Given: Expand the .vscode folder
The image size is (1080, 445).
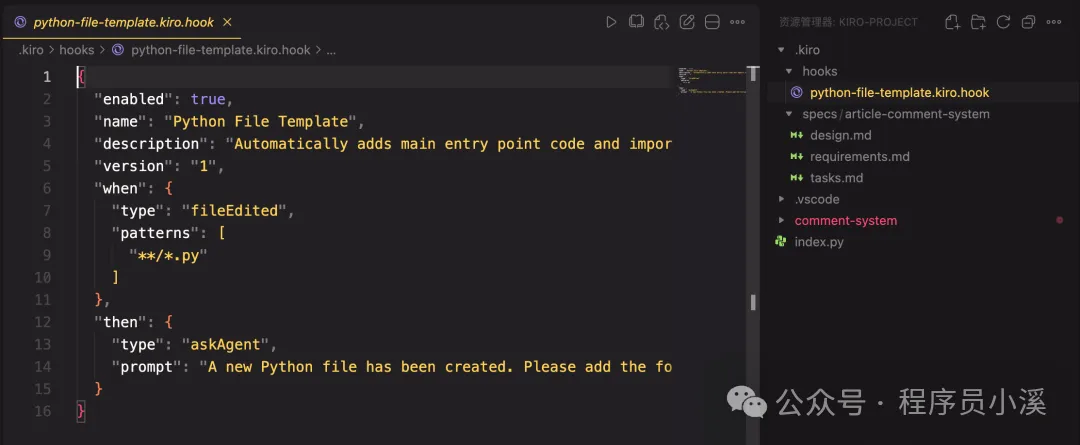Looking at the screenshot, I should coord(780,199).
